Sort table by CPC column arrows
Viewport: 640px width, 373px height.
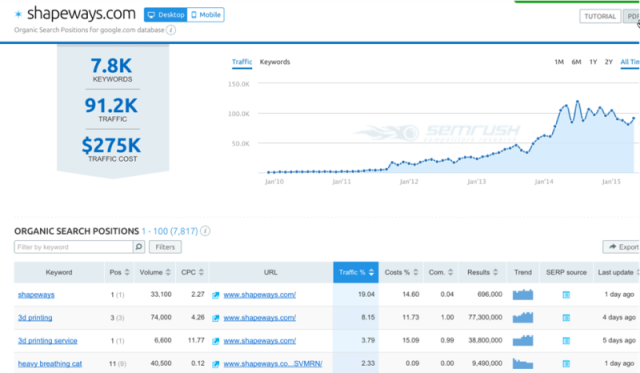(x=201, y=272)
